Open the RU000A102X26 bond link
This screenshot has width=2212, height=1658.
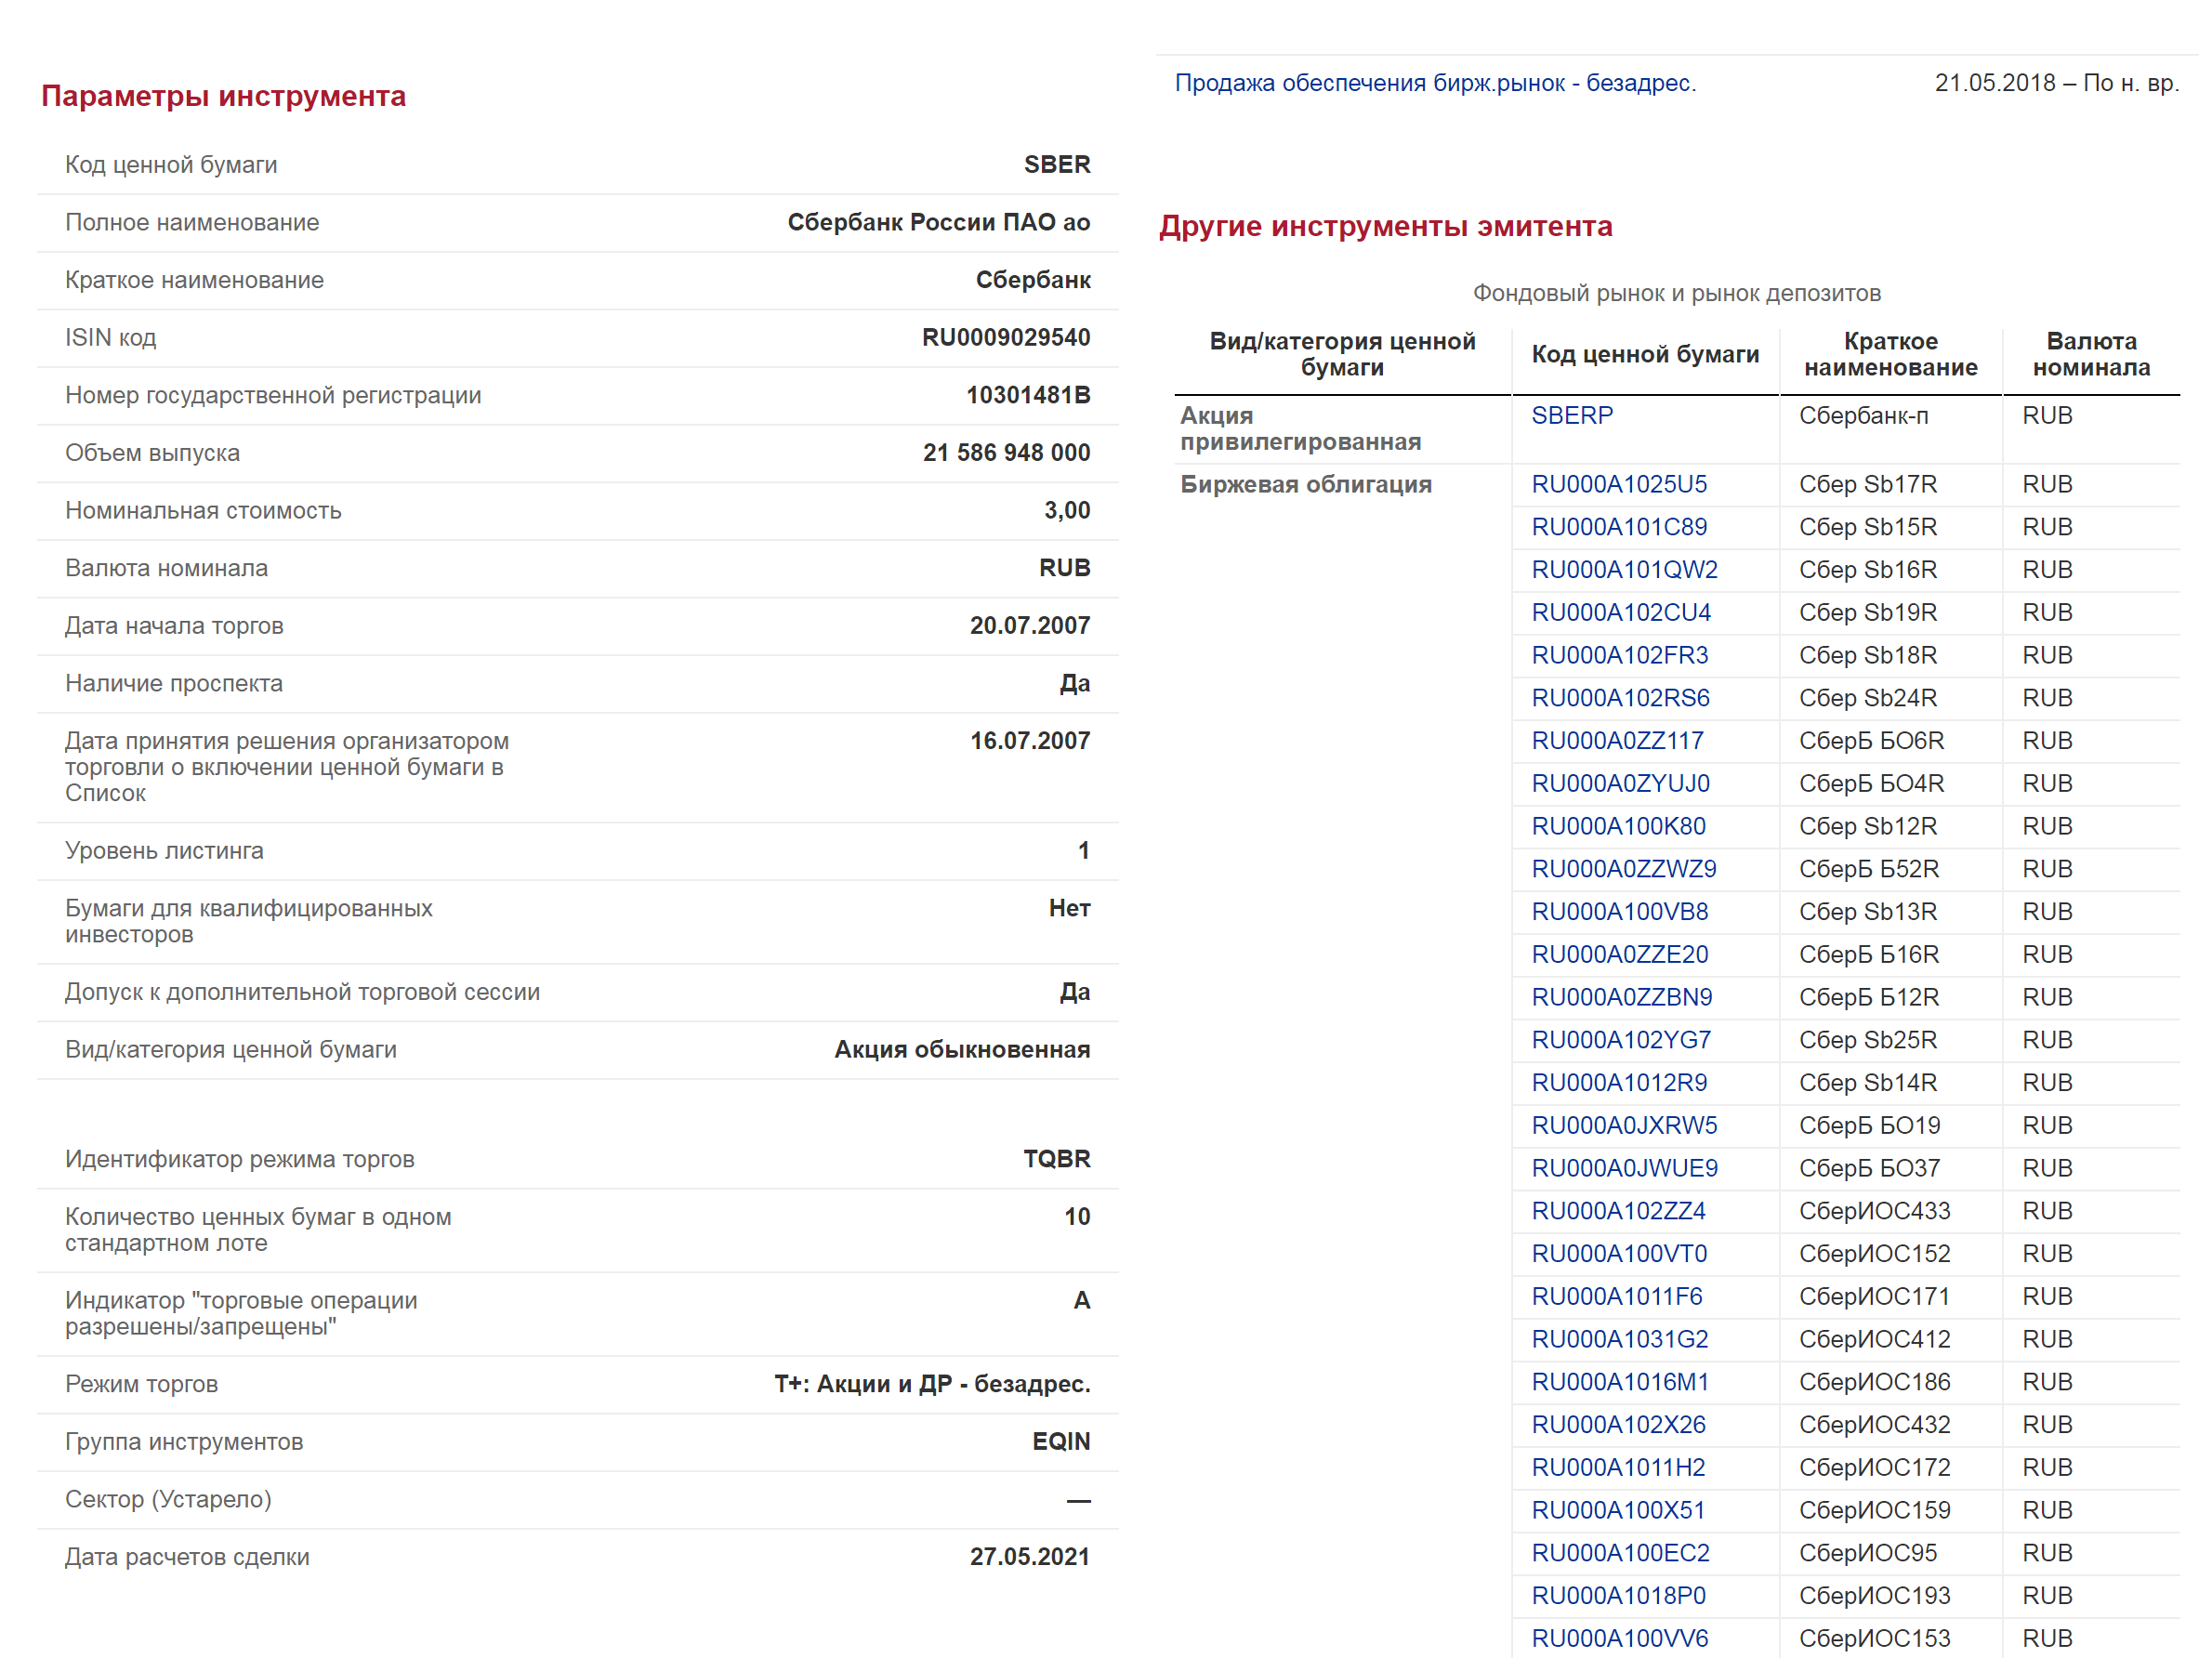pos(1618,1425)
